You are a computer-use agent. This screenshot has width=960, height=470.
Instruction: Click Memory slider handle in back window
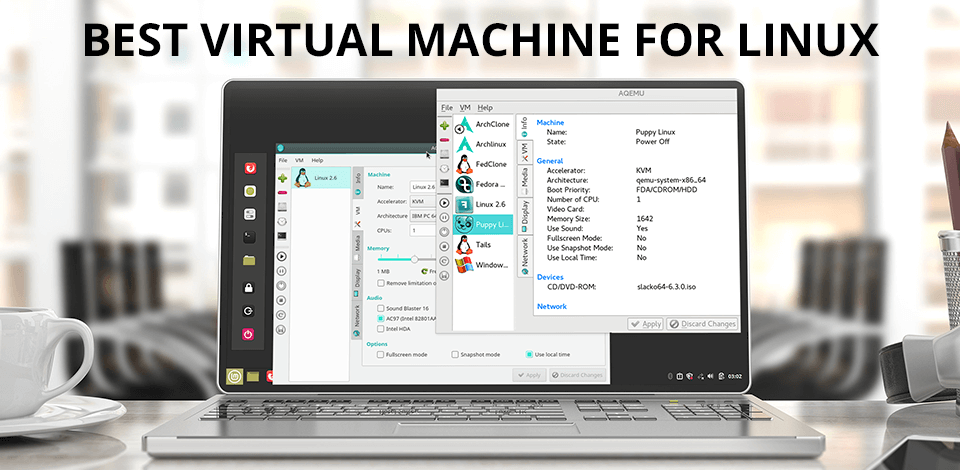point(414,259)
